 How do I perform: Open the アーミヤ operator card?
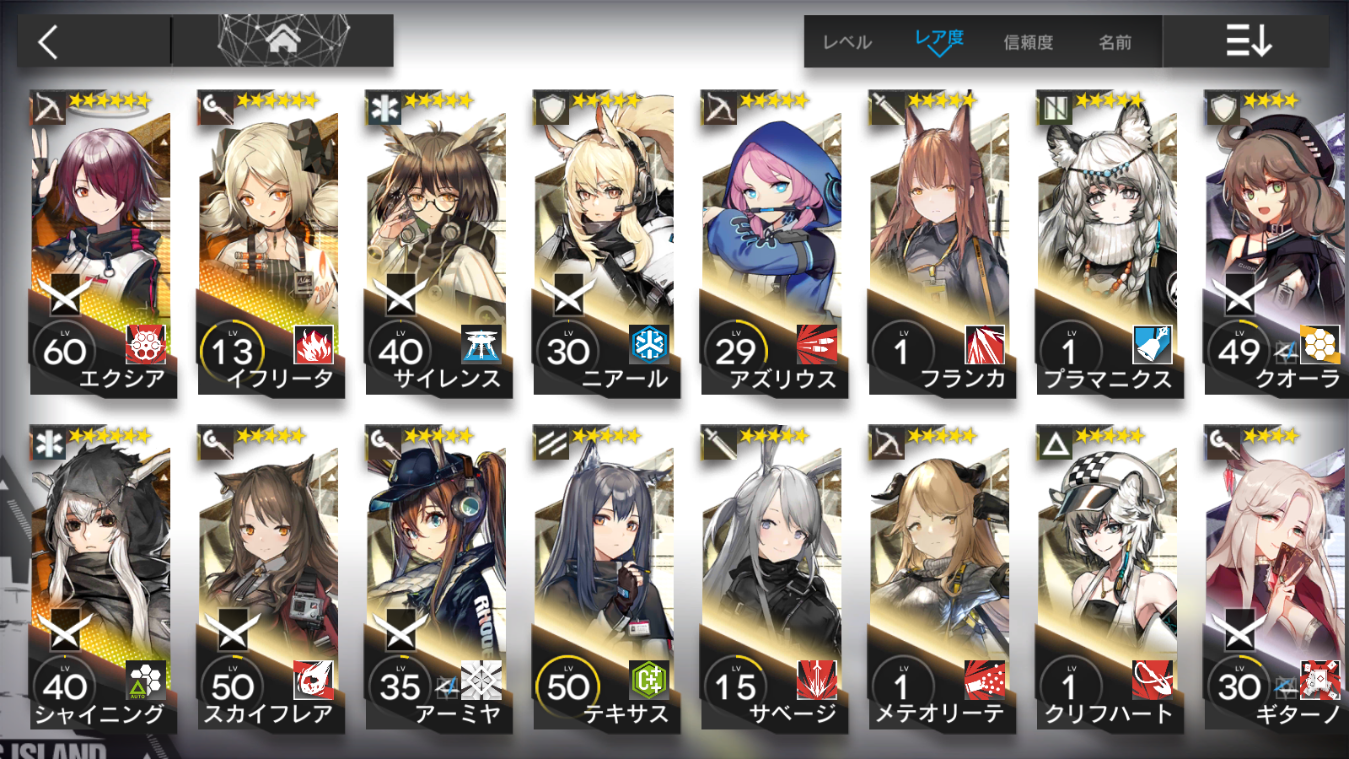point(436,578)
